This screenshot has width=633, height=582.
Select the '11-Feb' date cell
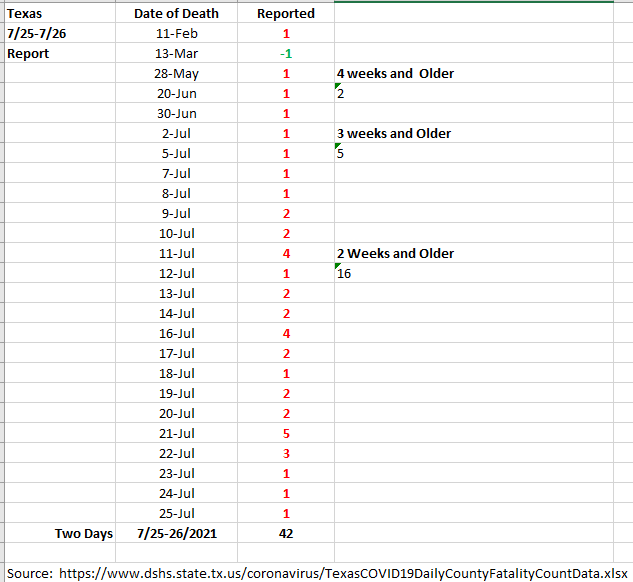coord(176,33)
